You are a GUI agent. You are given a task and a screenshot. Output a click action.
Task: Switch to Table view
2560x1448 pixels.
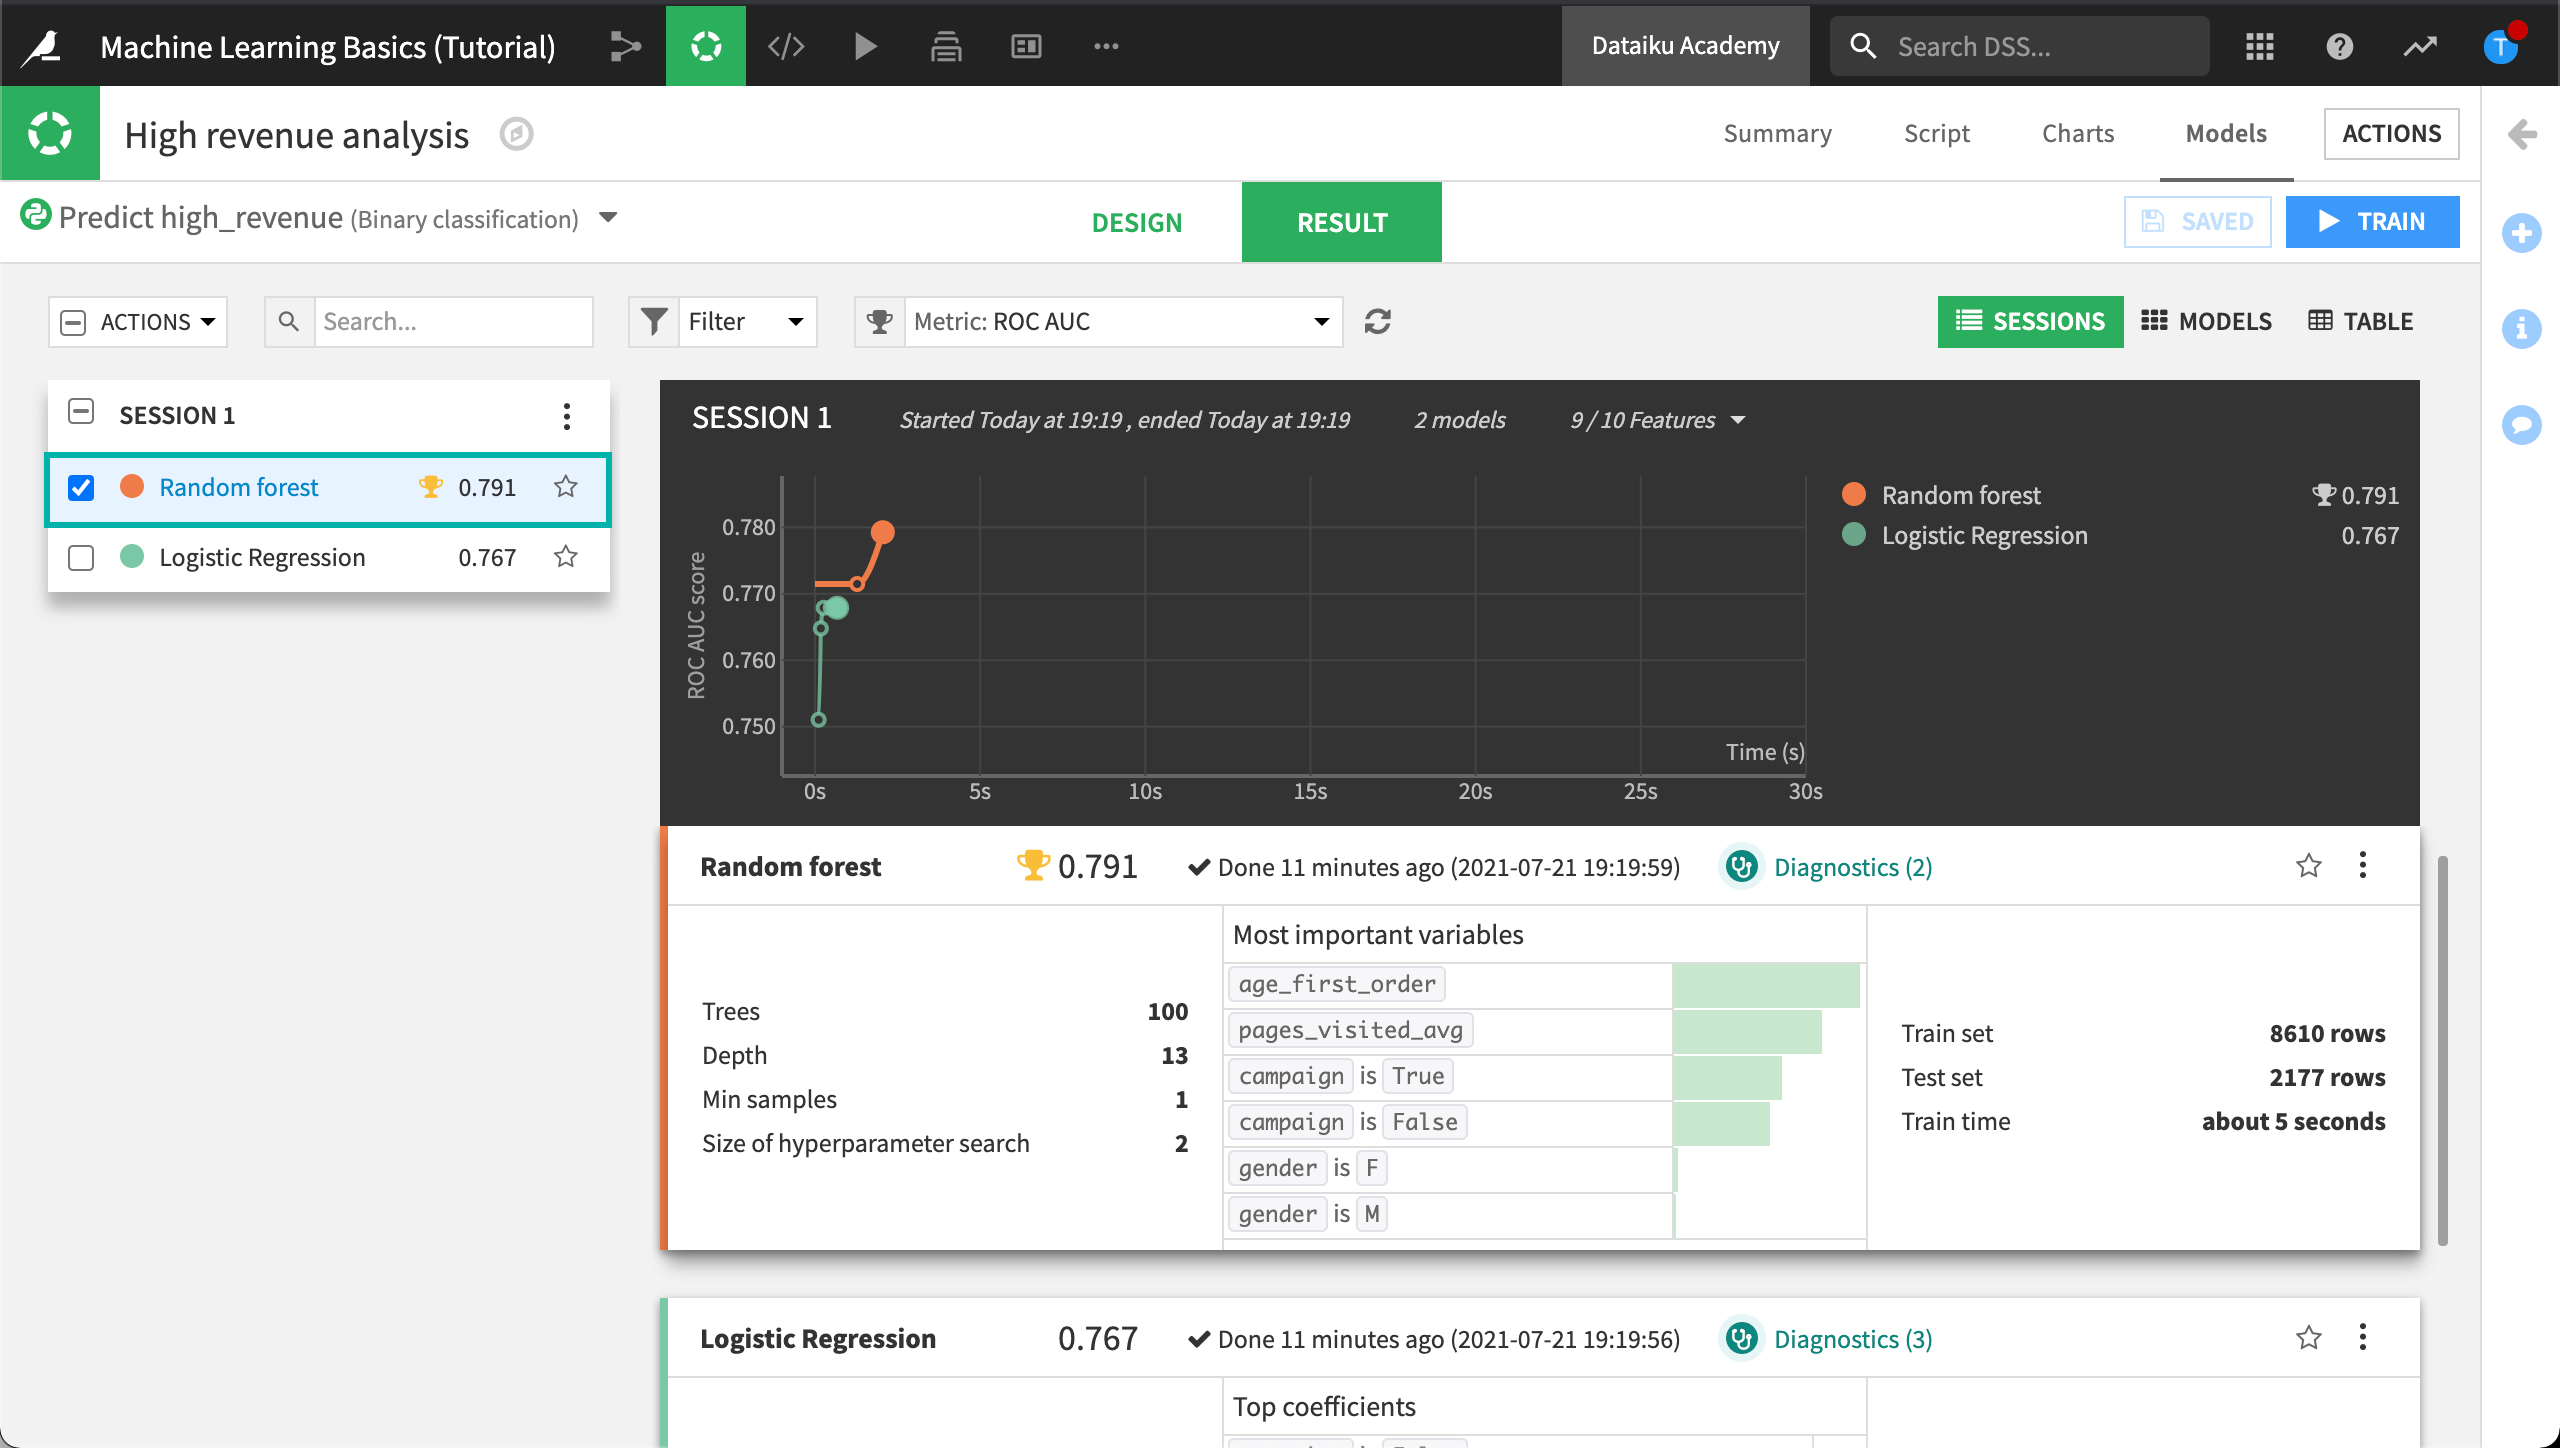(x=2360, y=321)
